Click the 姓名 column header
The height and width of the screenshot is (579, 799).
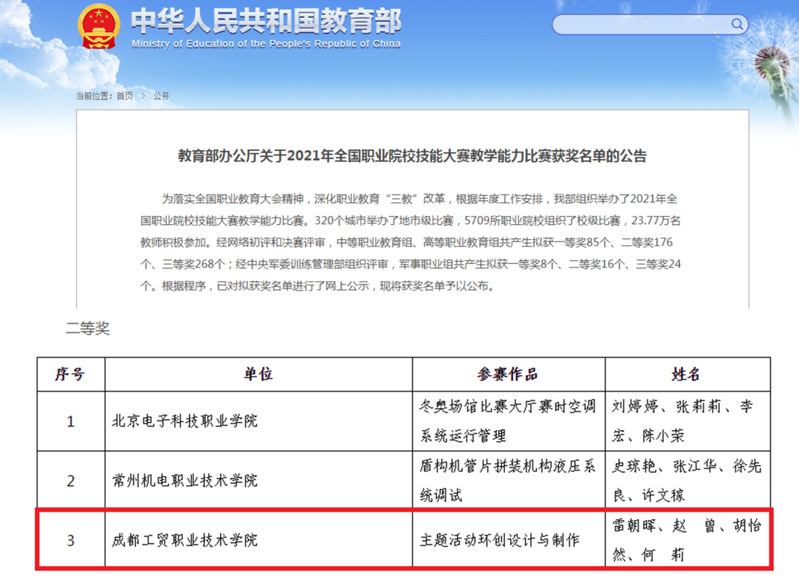(687, 374)
